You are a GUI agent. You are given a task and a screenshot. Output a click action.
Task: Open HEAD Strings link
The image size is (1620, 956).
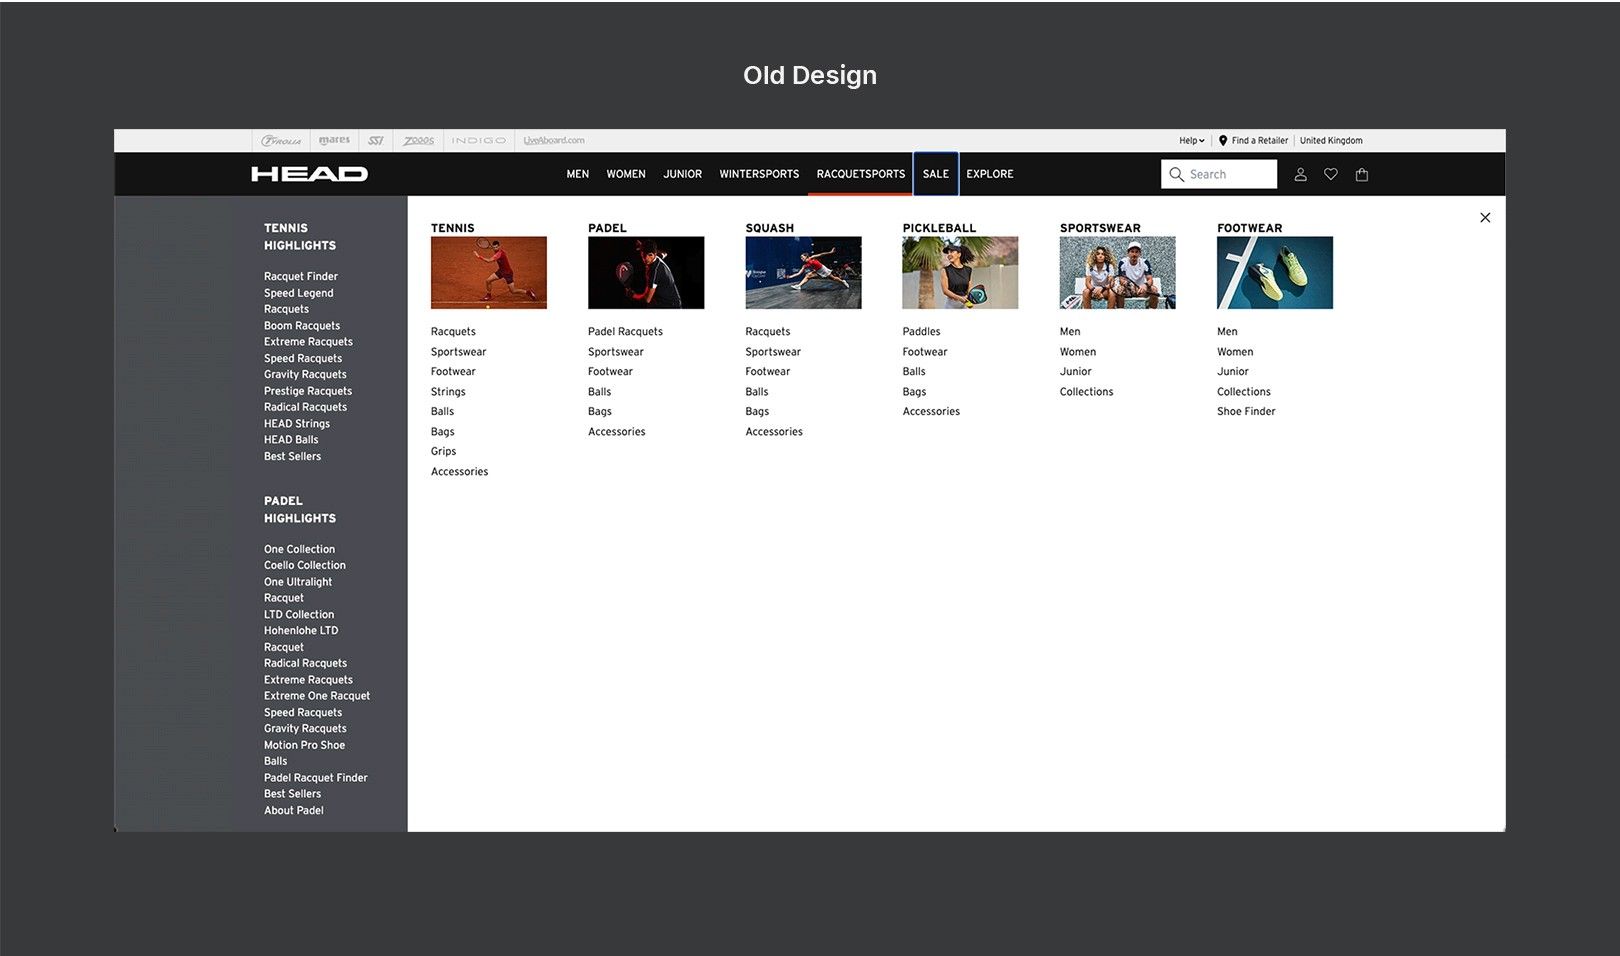[x=297, y=424]
